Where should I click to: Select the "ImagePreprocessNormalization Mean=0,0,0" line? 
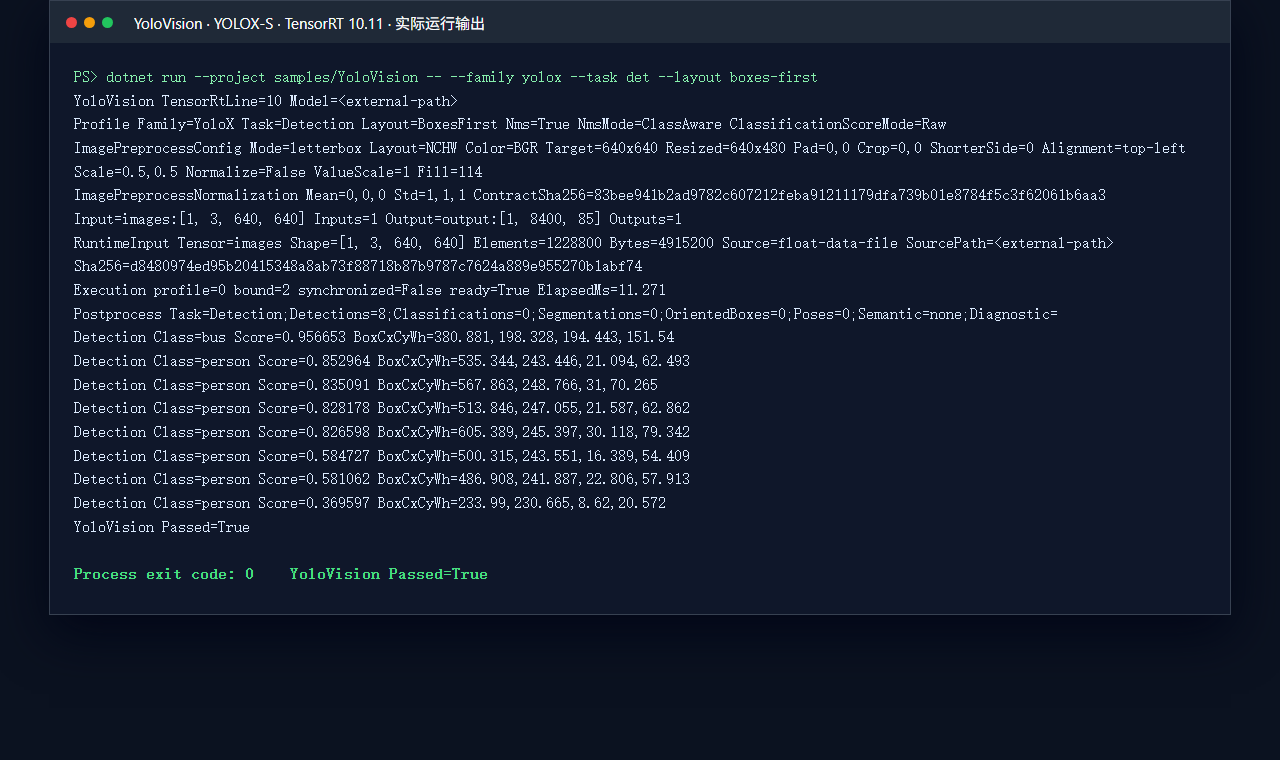590,195
